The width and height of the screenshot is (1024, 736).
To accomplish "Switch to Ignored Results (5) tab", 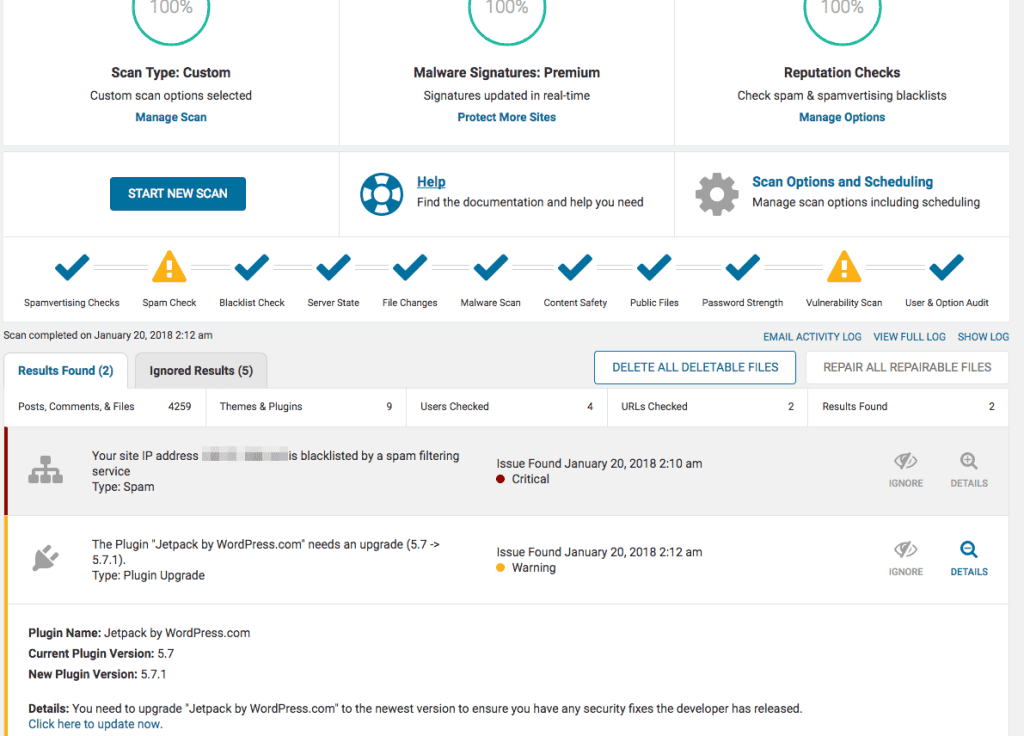I will 201,370.
